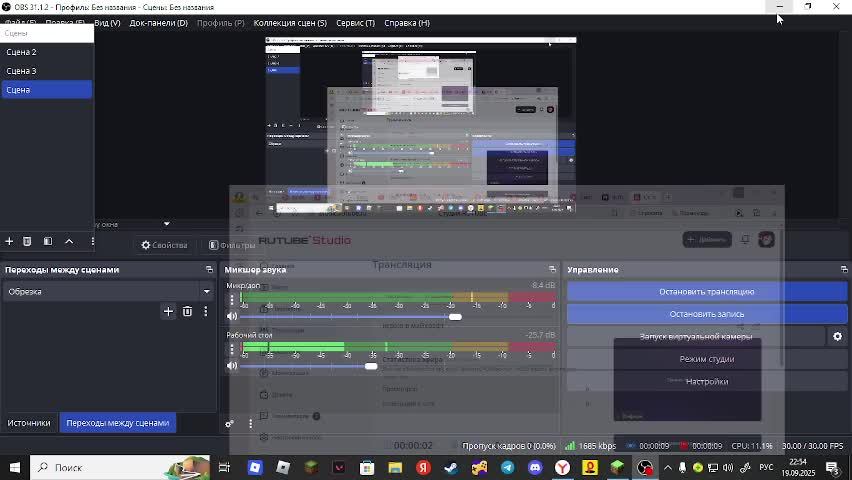Open Windows Task View

[224, 467]
